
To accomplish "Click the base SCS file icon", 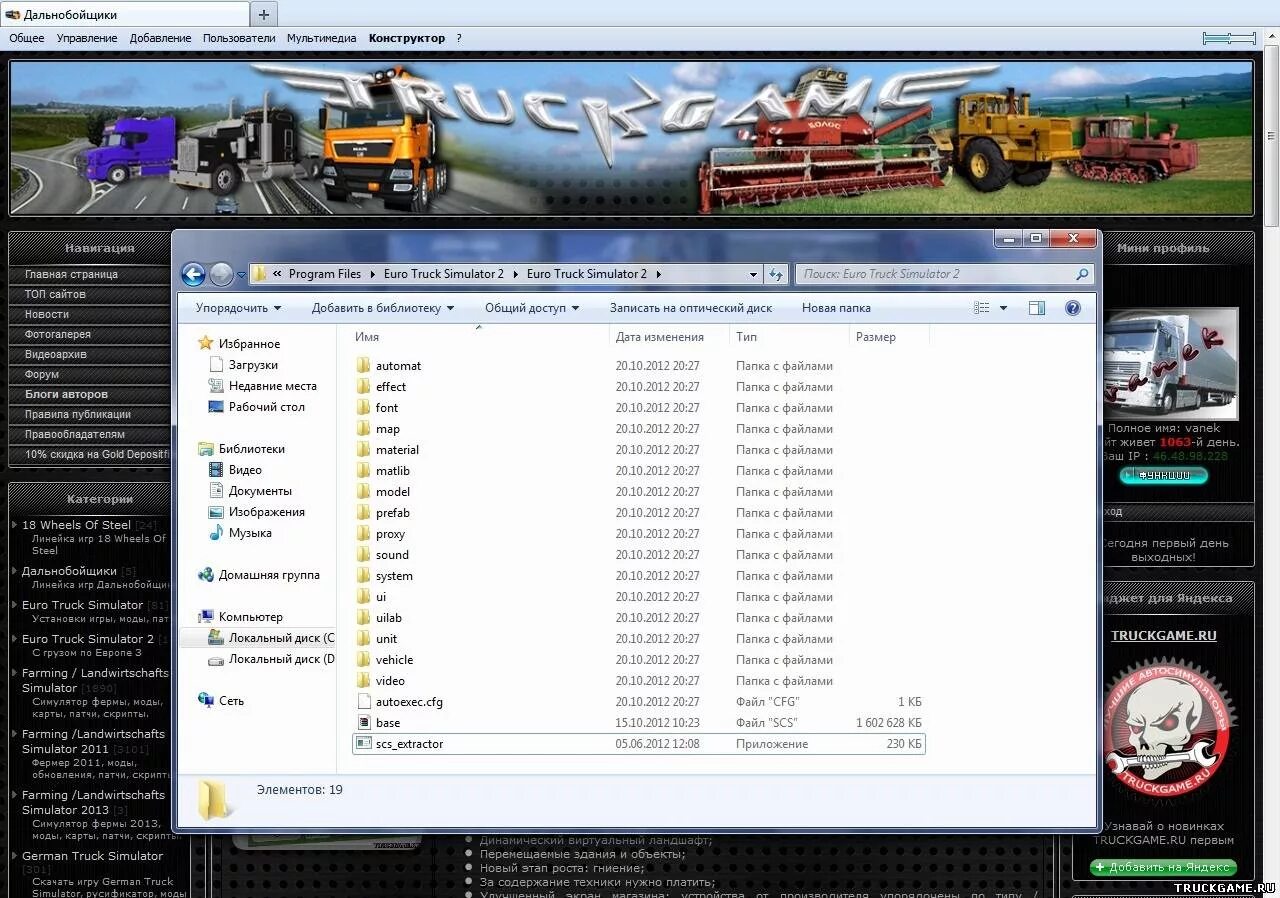I will click(364, 723).
